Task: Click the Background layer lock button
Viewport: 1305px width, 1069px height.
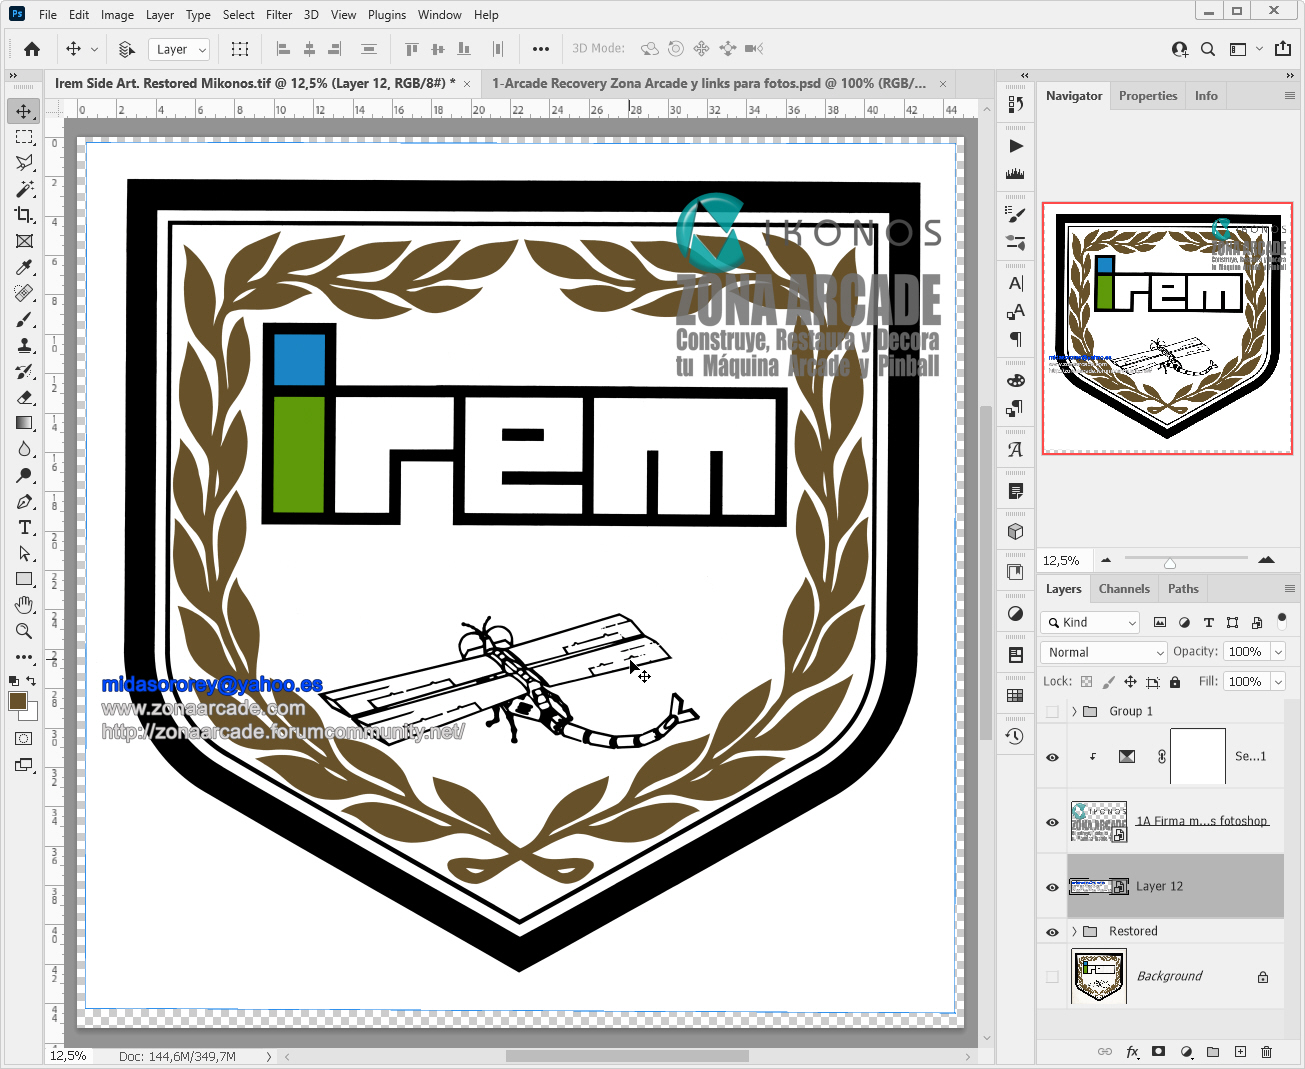Action: click(x=1262, y=975)
